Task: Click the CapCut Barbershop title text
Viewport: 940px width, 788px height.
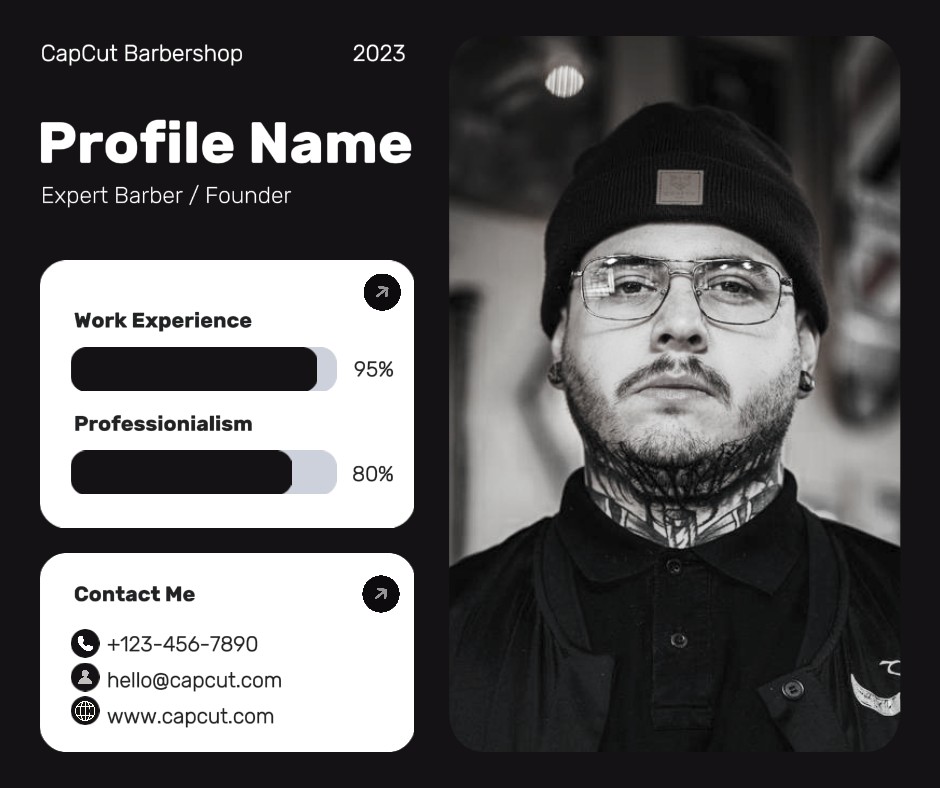Action: pos(141,53)
